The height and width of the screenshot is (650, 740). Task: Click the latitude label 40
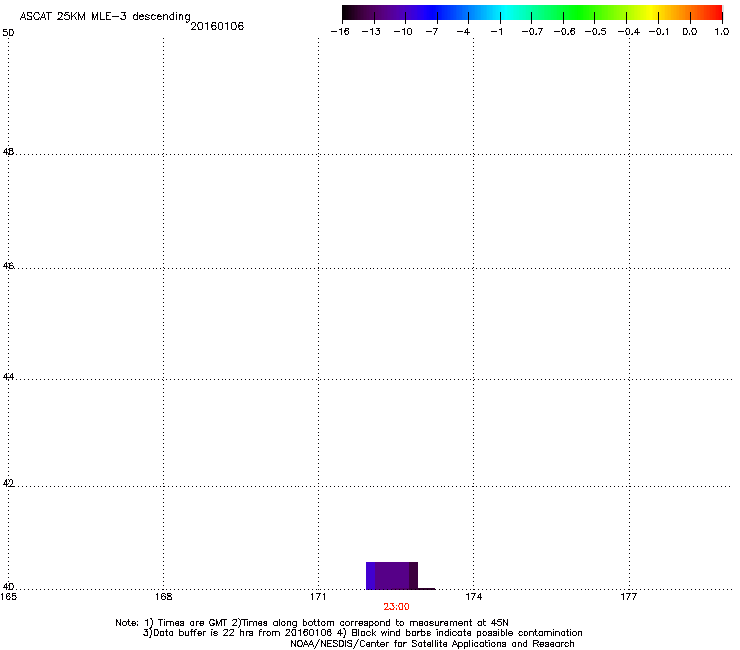pos(8,586)
